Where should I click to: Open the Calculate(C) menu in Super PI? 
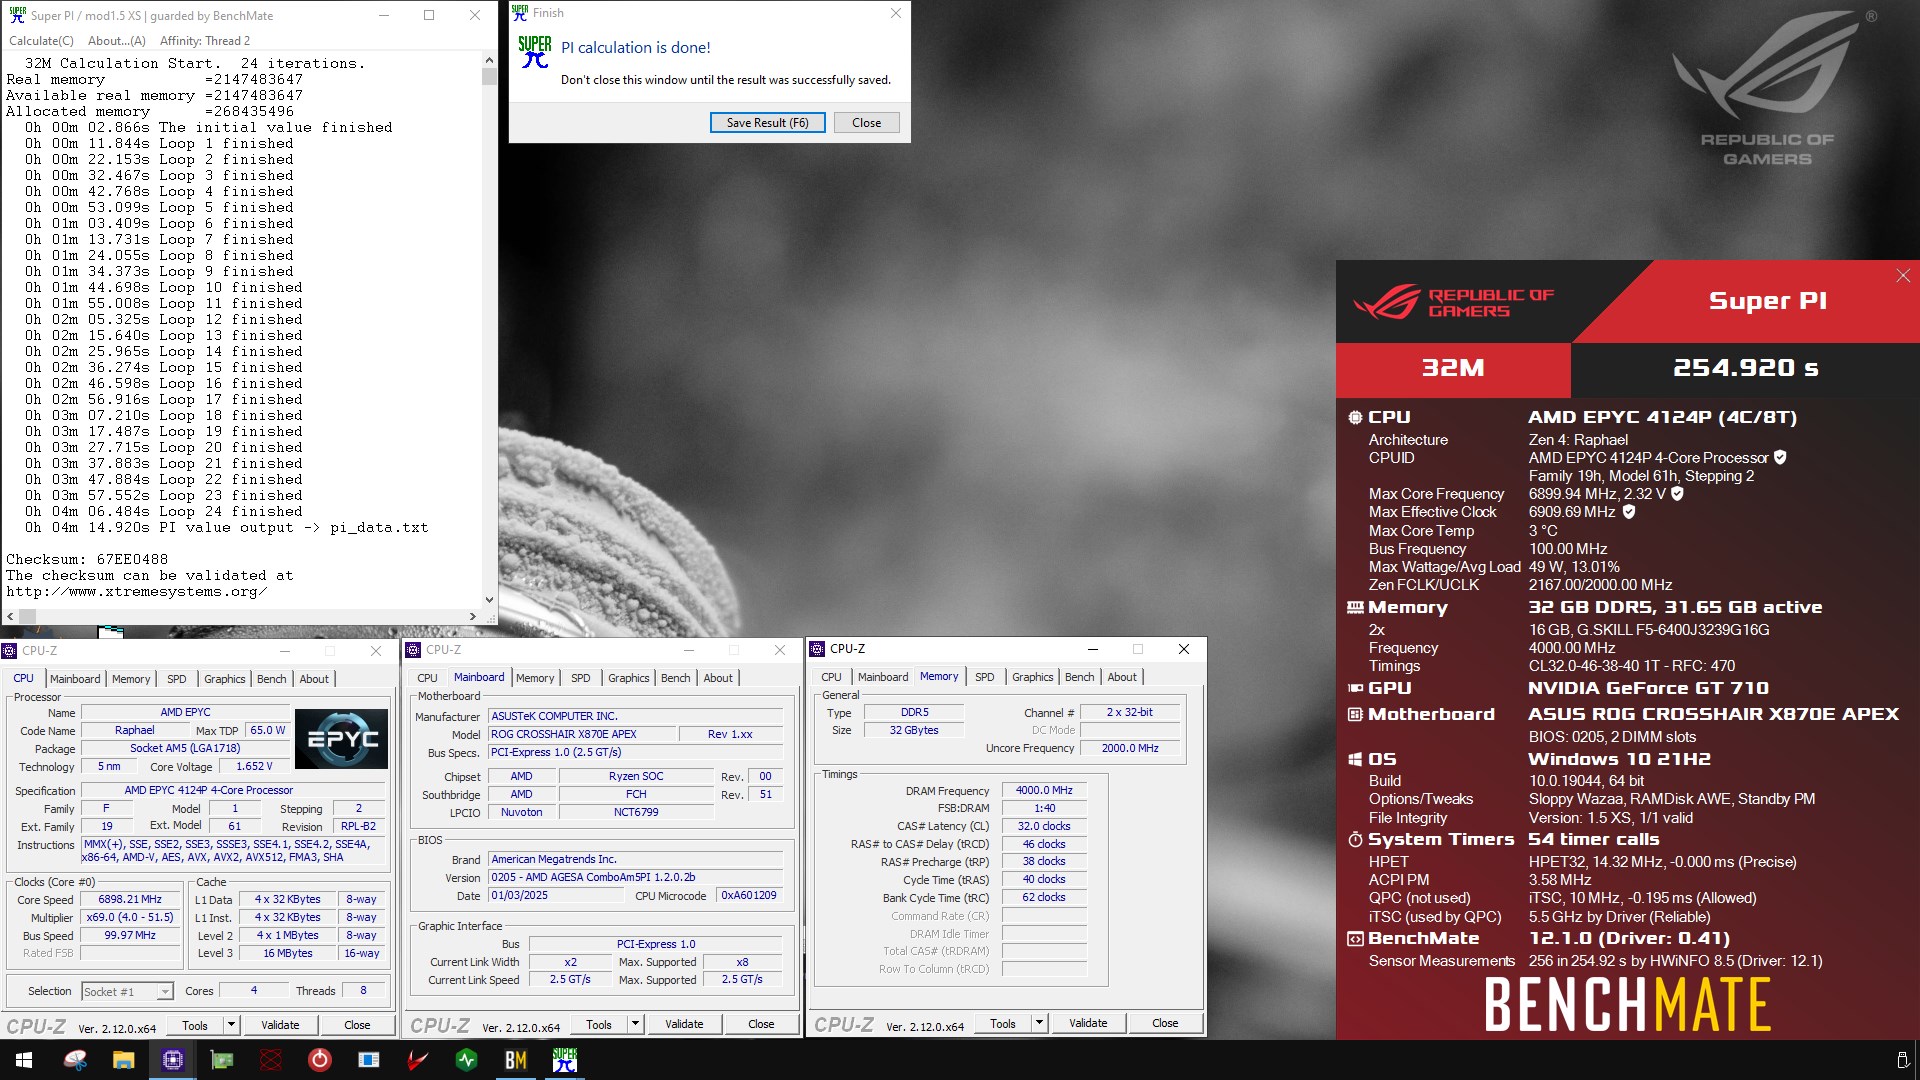click(41, 41)
